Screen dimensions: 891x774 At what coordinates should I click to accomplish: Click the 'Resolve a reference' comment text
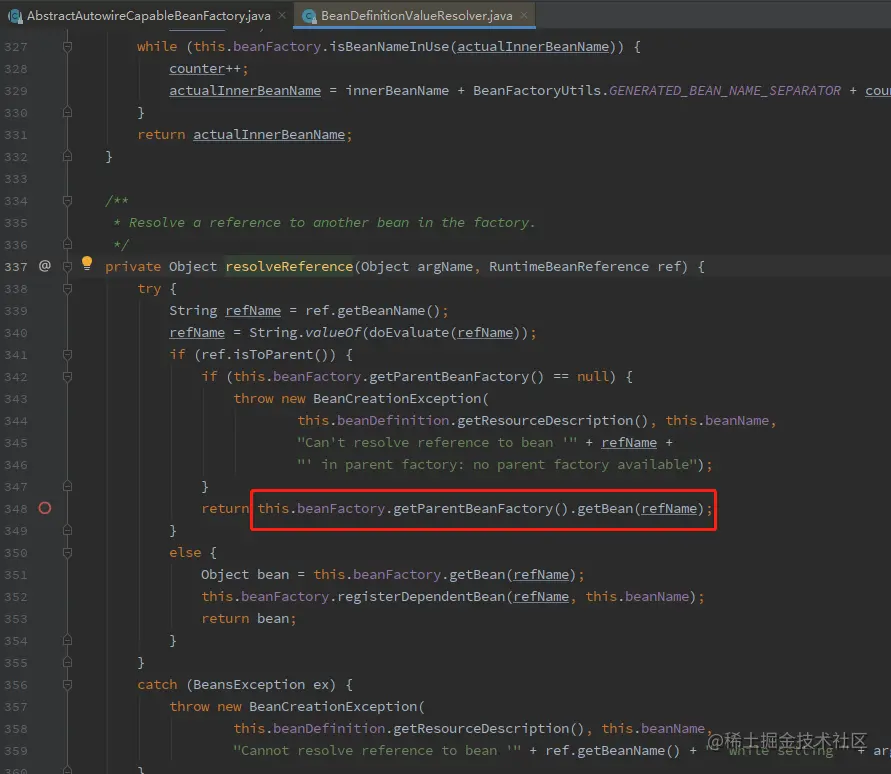click(332, 223)
